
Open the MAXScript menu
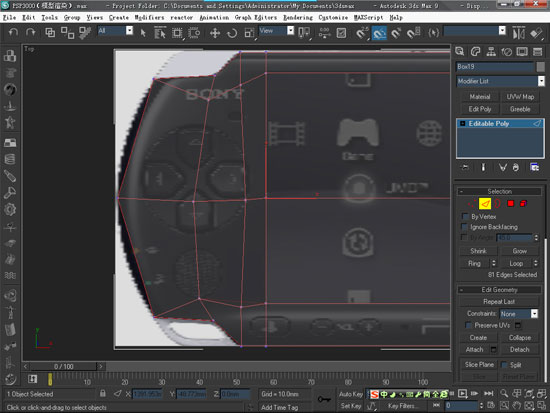coord(368,17)
